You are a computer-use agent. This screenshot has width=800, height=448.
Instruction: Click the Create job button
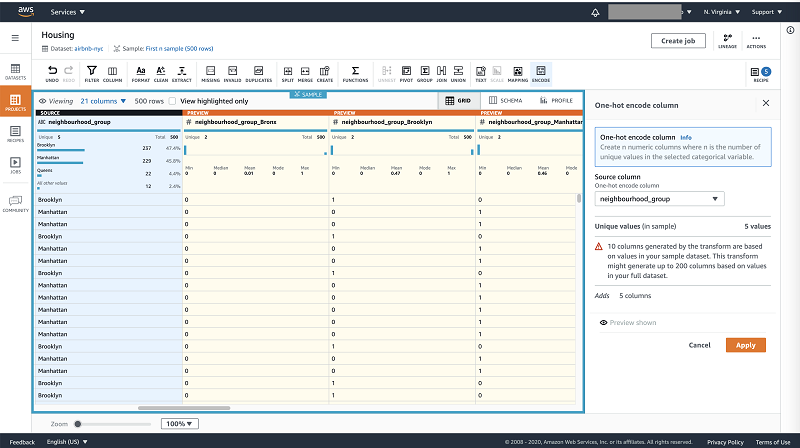click(x=678, y=40)
